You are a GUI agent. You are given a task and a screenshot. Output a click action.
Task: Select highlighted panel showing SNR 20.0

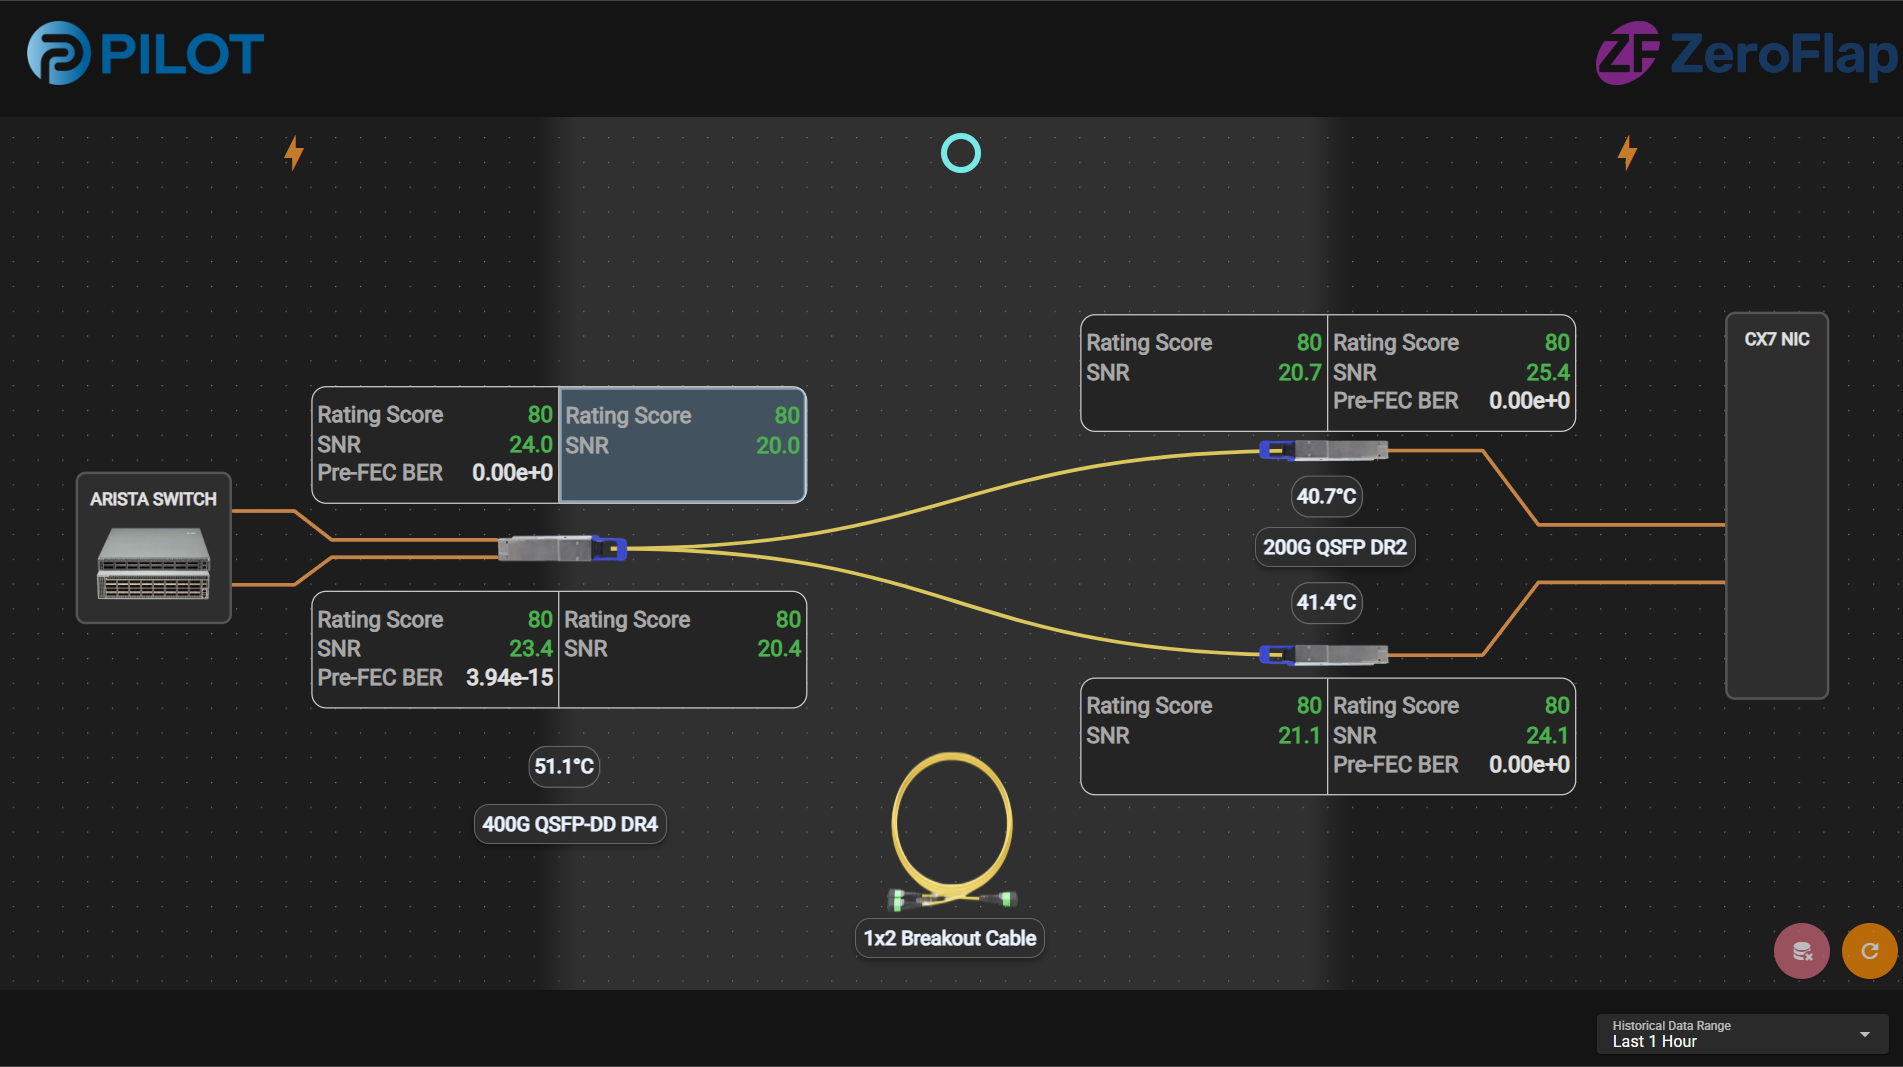tap(682, 445)
